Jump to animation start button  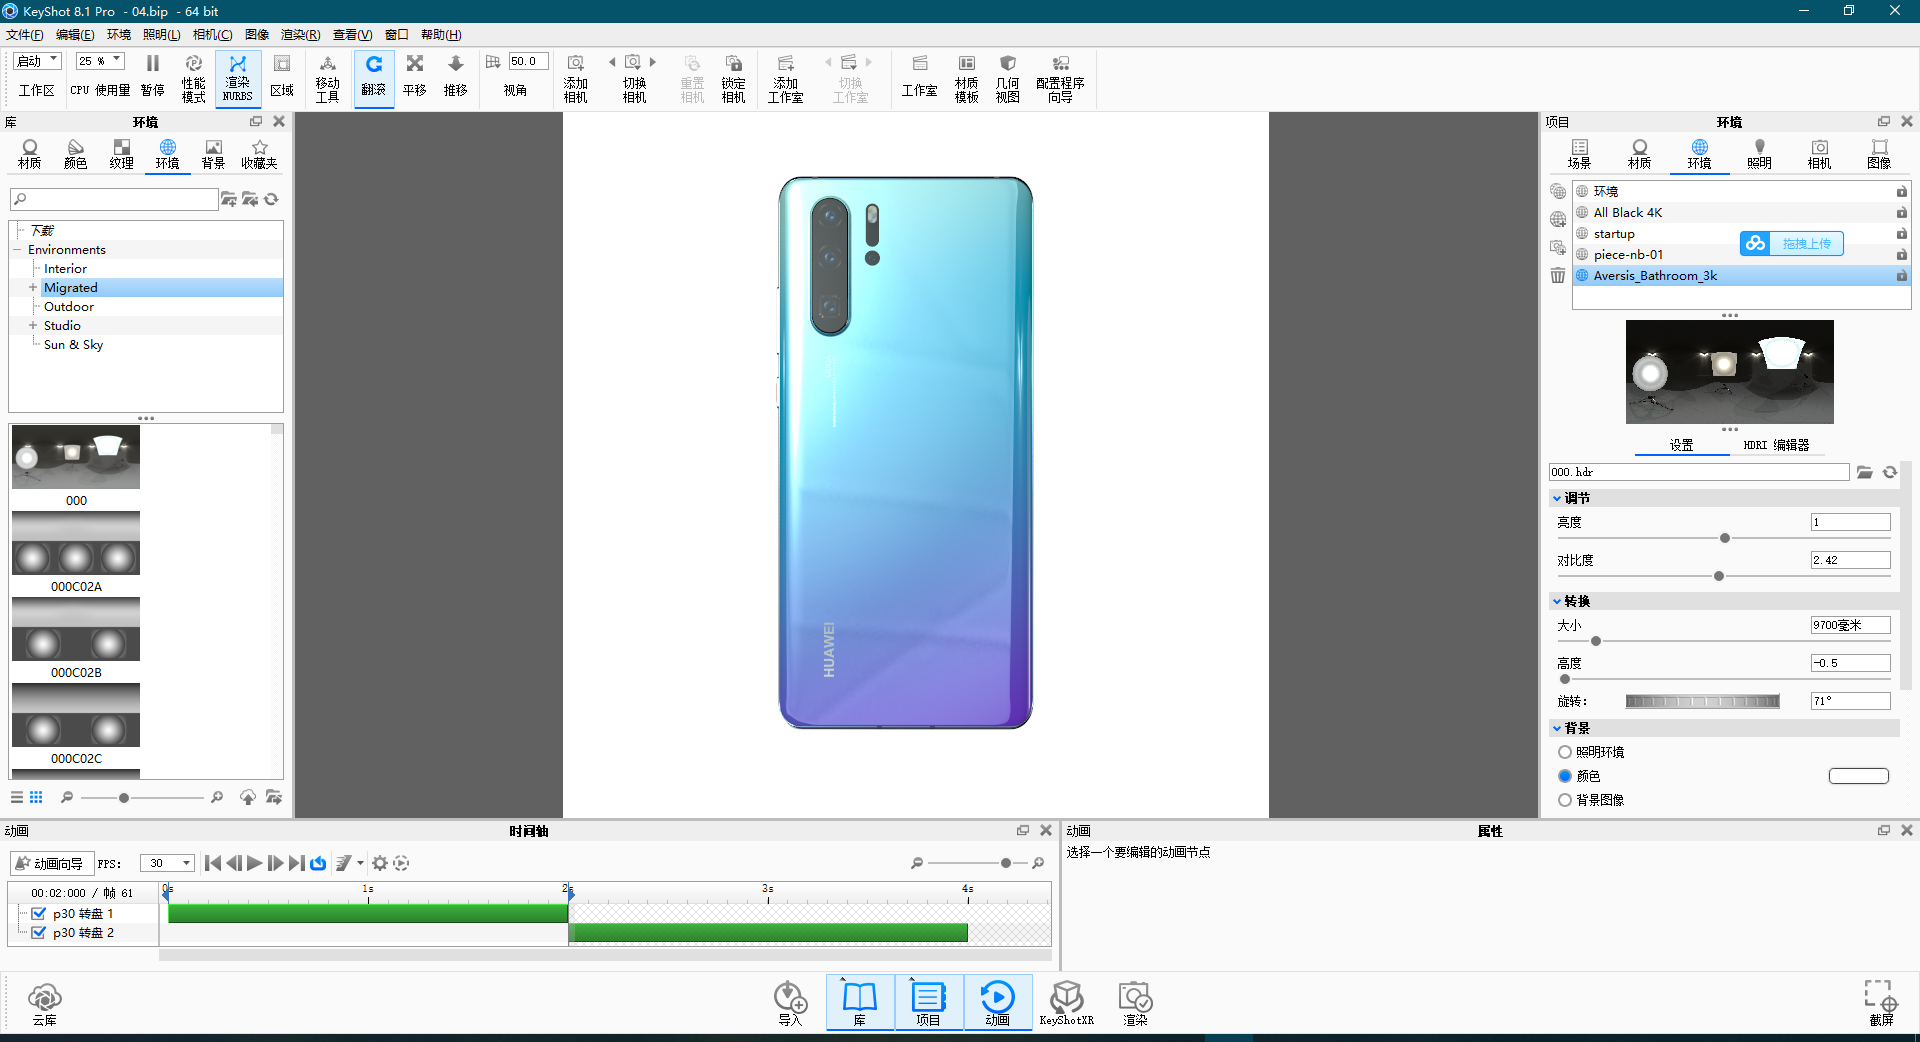pos(212,863)
